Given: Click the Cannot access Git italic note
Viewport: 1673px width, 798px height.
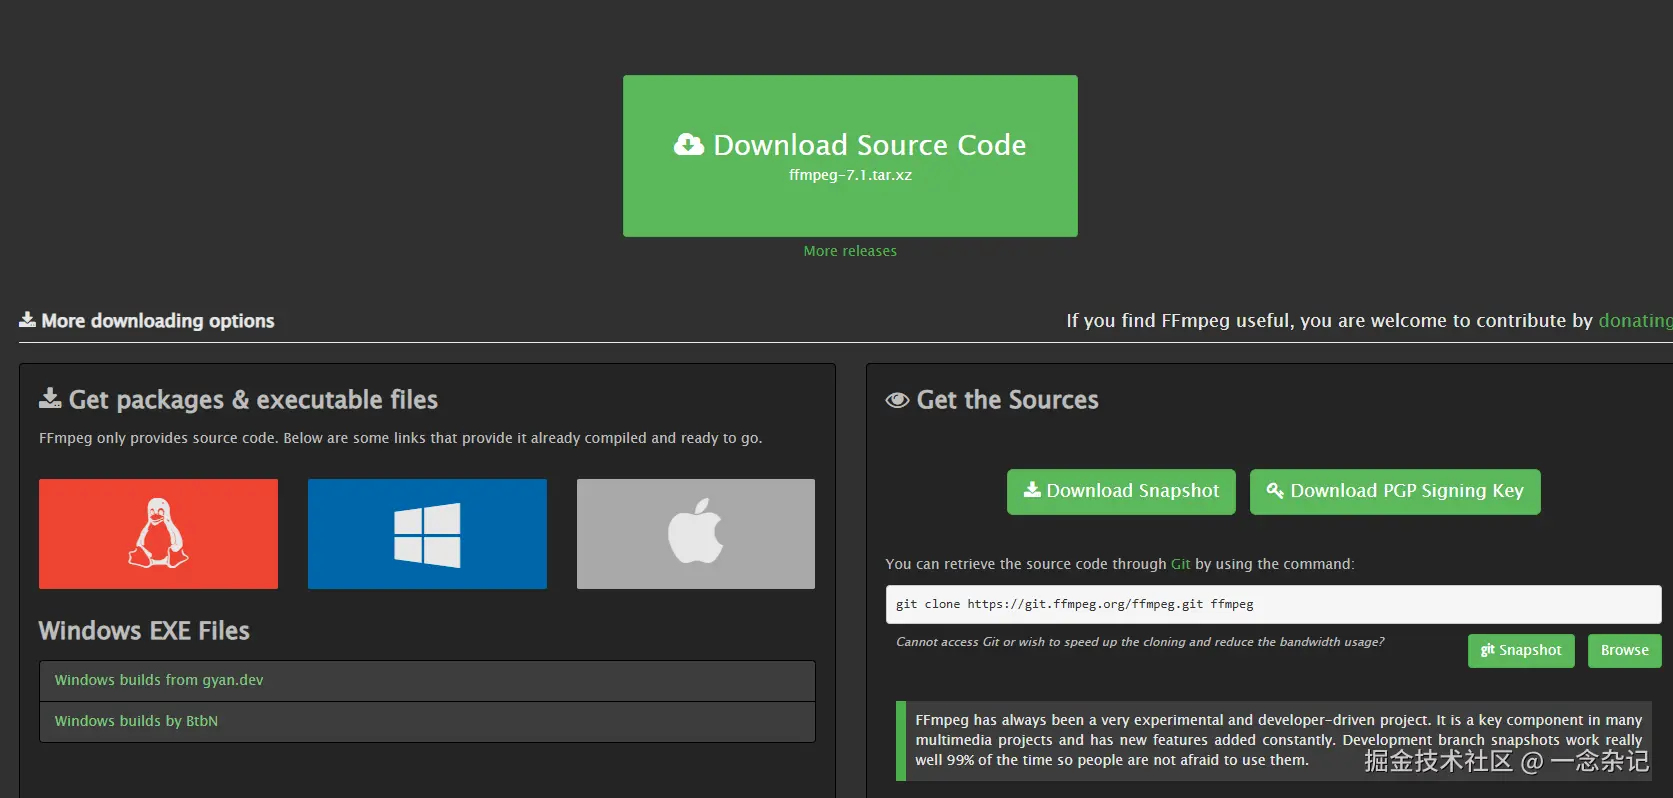Looking at the screenshot, I should click(1140, 642).
